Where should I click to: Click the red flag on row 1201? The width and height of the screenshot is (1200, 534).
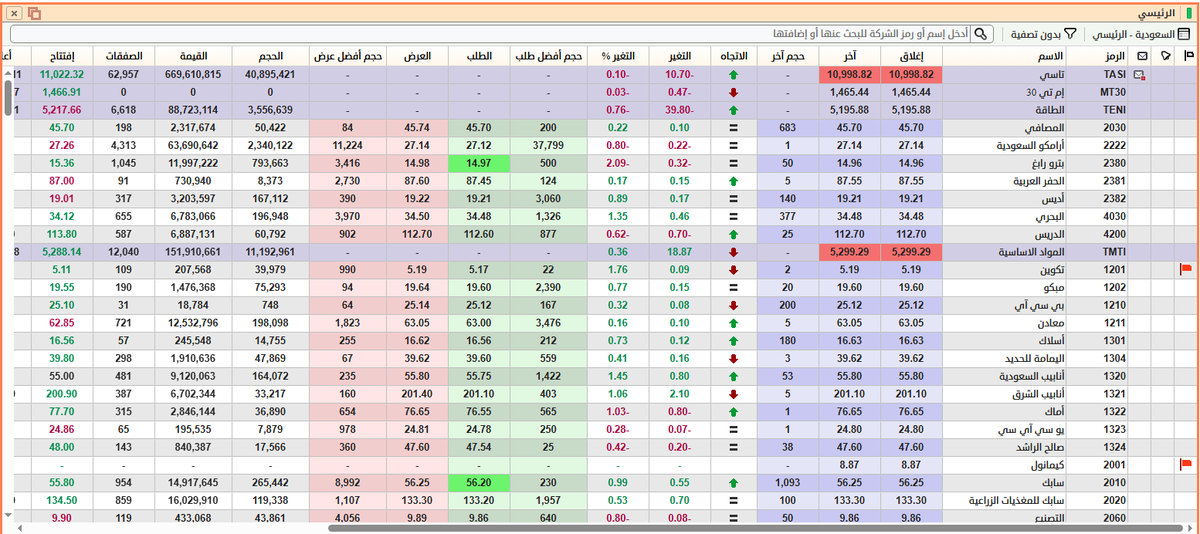(x=1187, y=269)
